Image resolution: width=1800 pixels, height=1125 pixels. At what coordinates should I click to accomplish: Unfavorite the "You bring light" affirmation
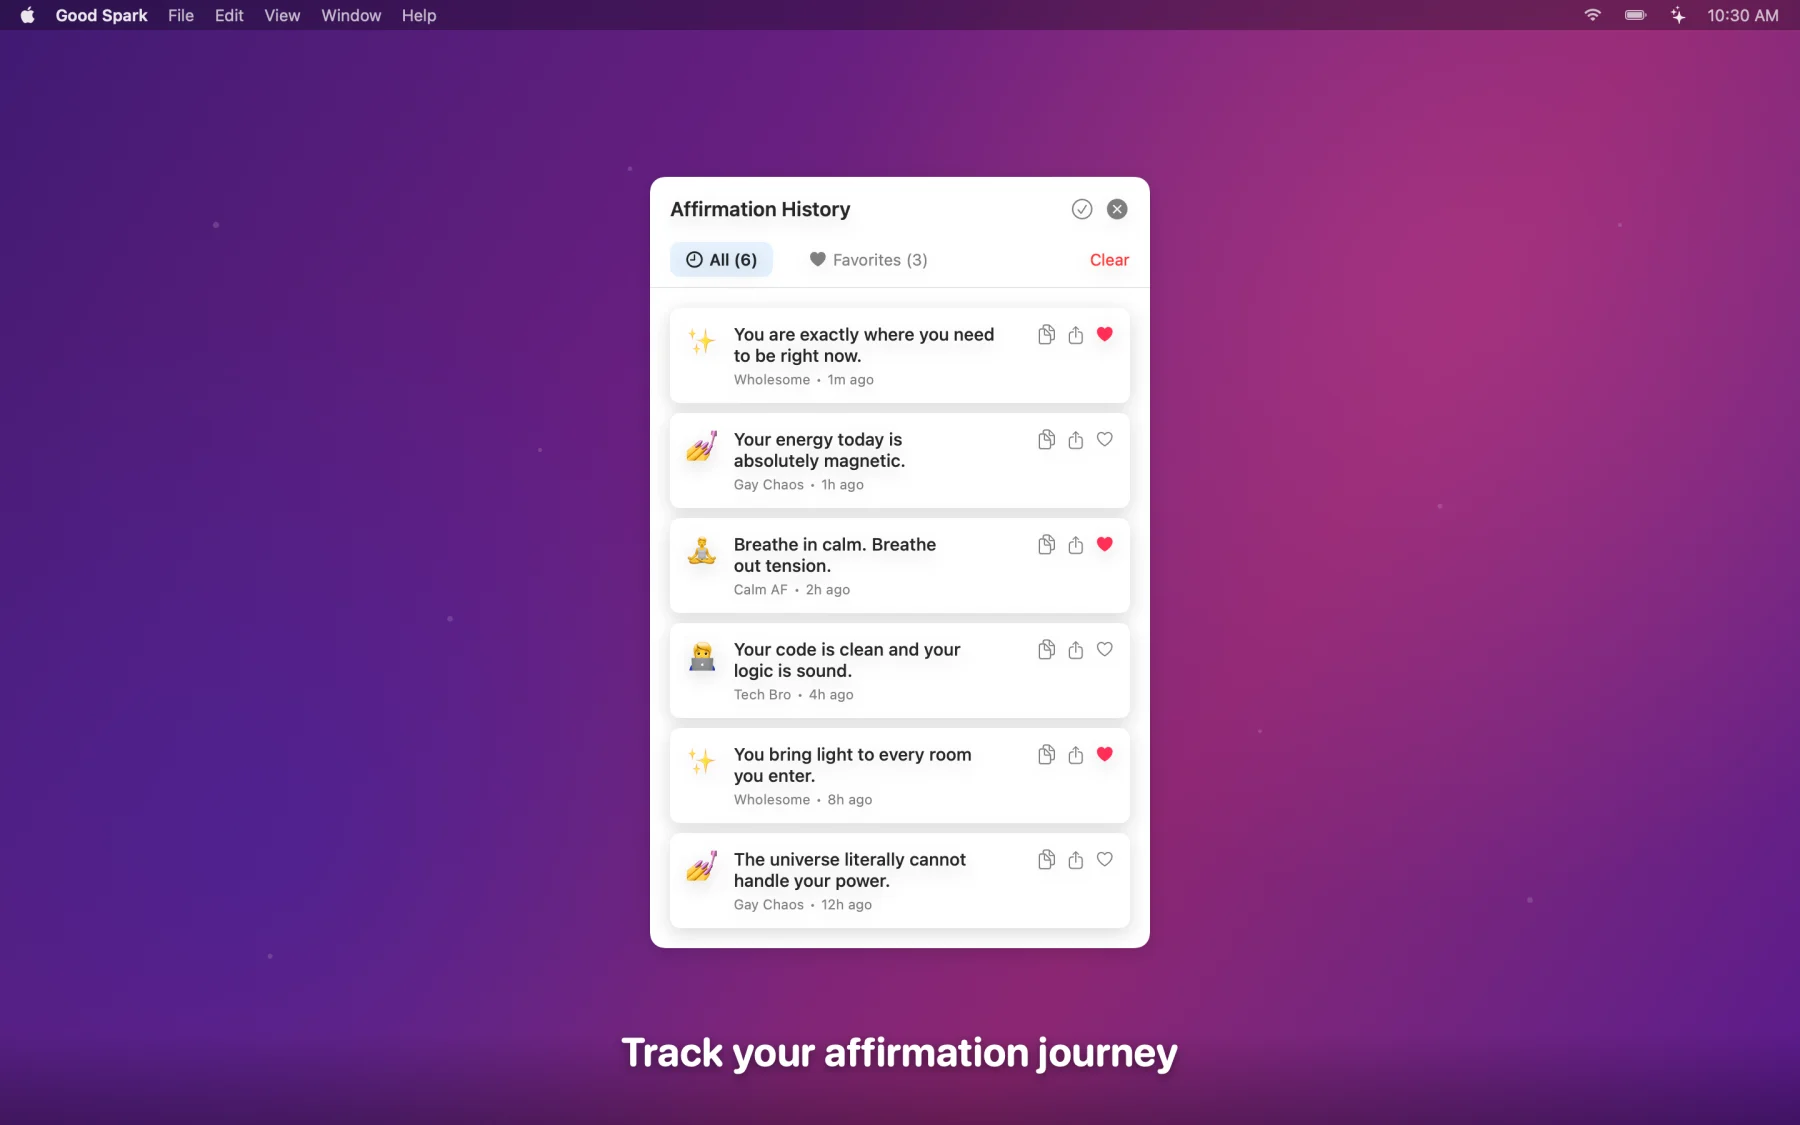[x=1105, y=755]
